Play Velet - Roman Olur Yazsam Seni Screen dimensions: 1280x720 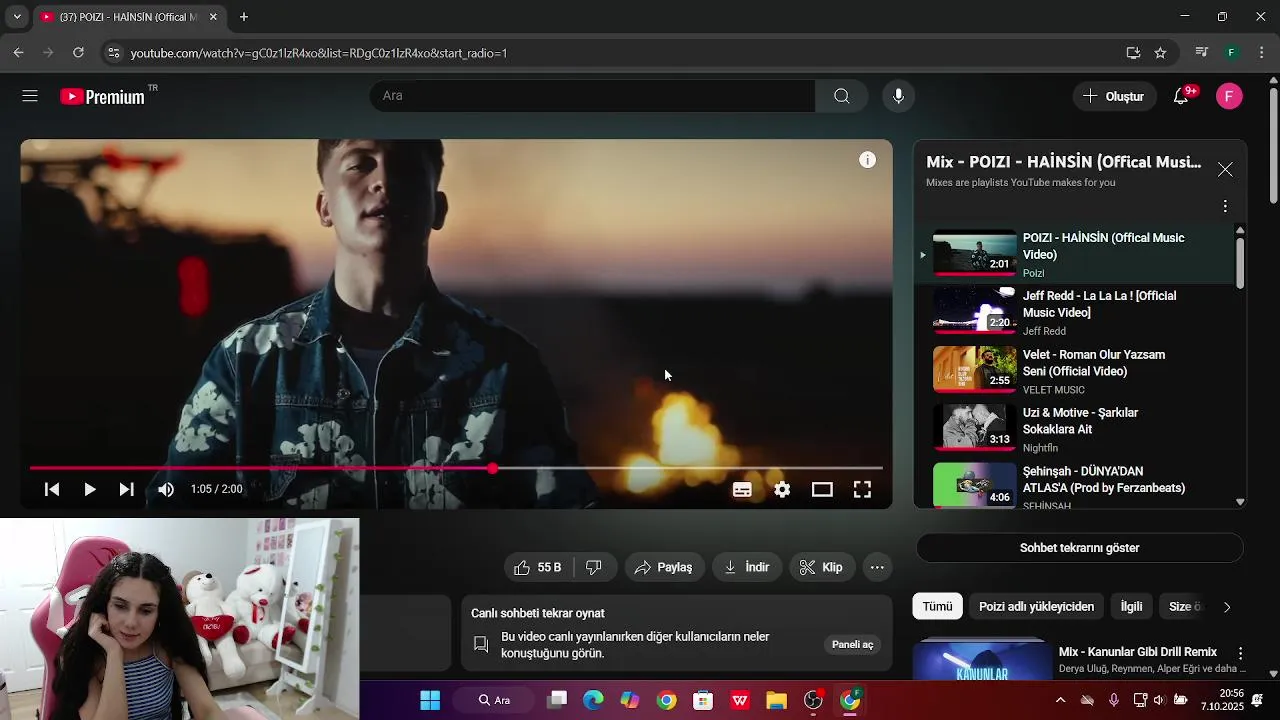coord(1075,371)
